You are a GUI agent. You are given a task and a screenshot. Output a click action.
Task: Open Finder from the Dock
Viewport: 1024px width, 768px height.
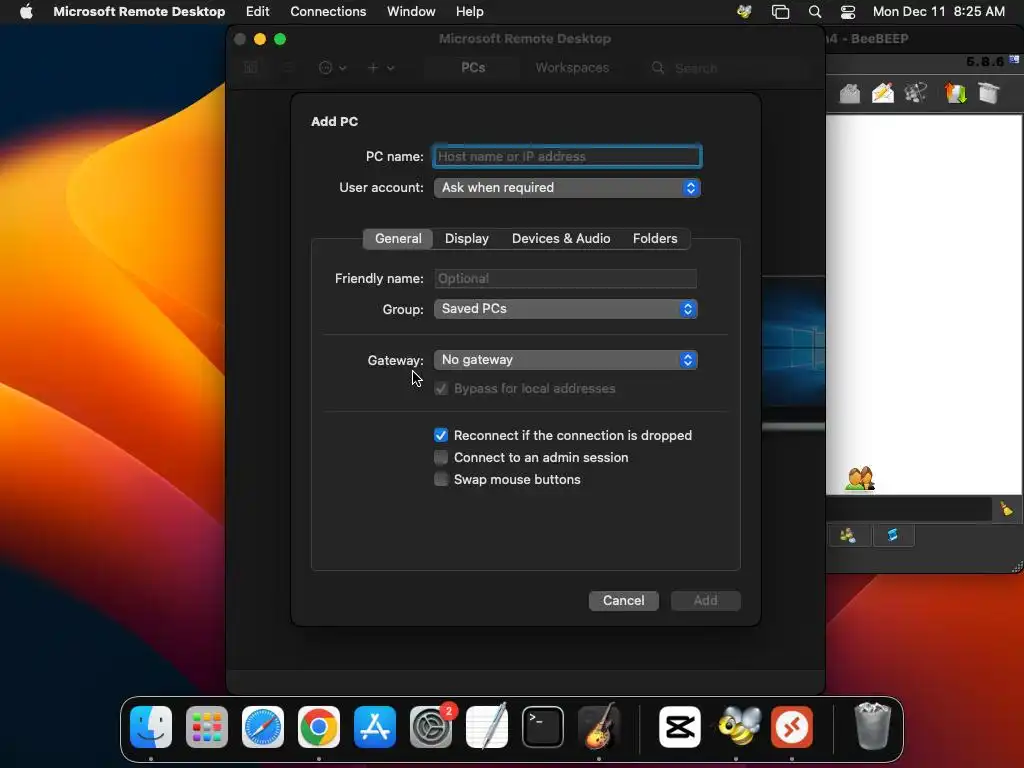click(151, 727)
